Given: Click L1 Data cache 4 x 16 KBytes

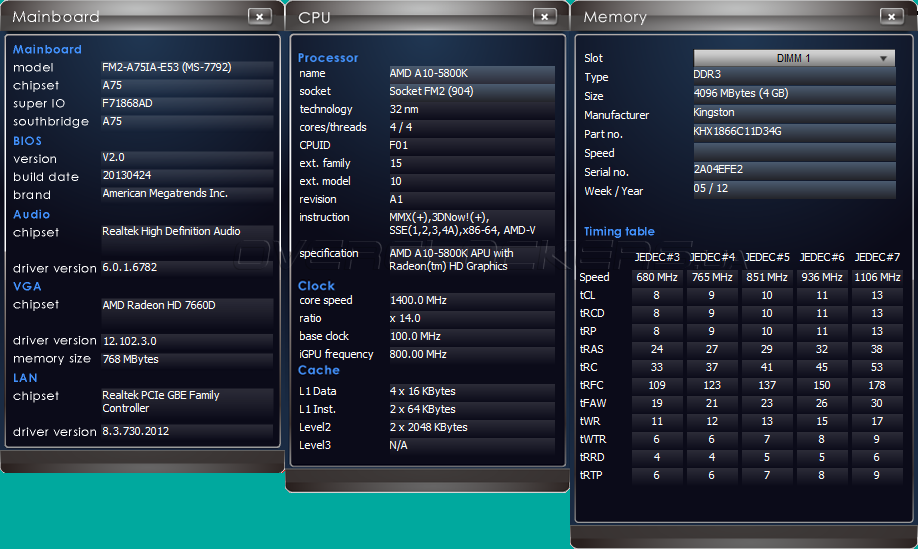Looking at the screenshot, I should pos(471,391).
